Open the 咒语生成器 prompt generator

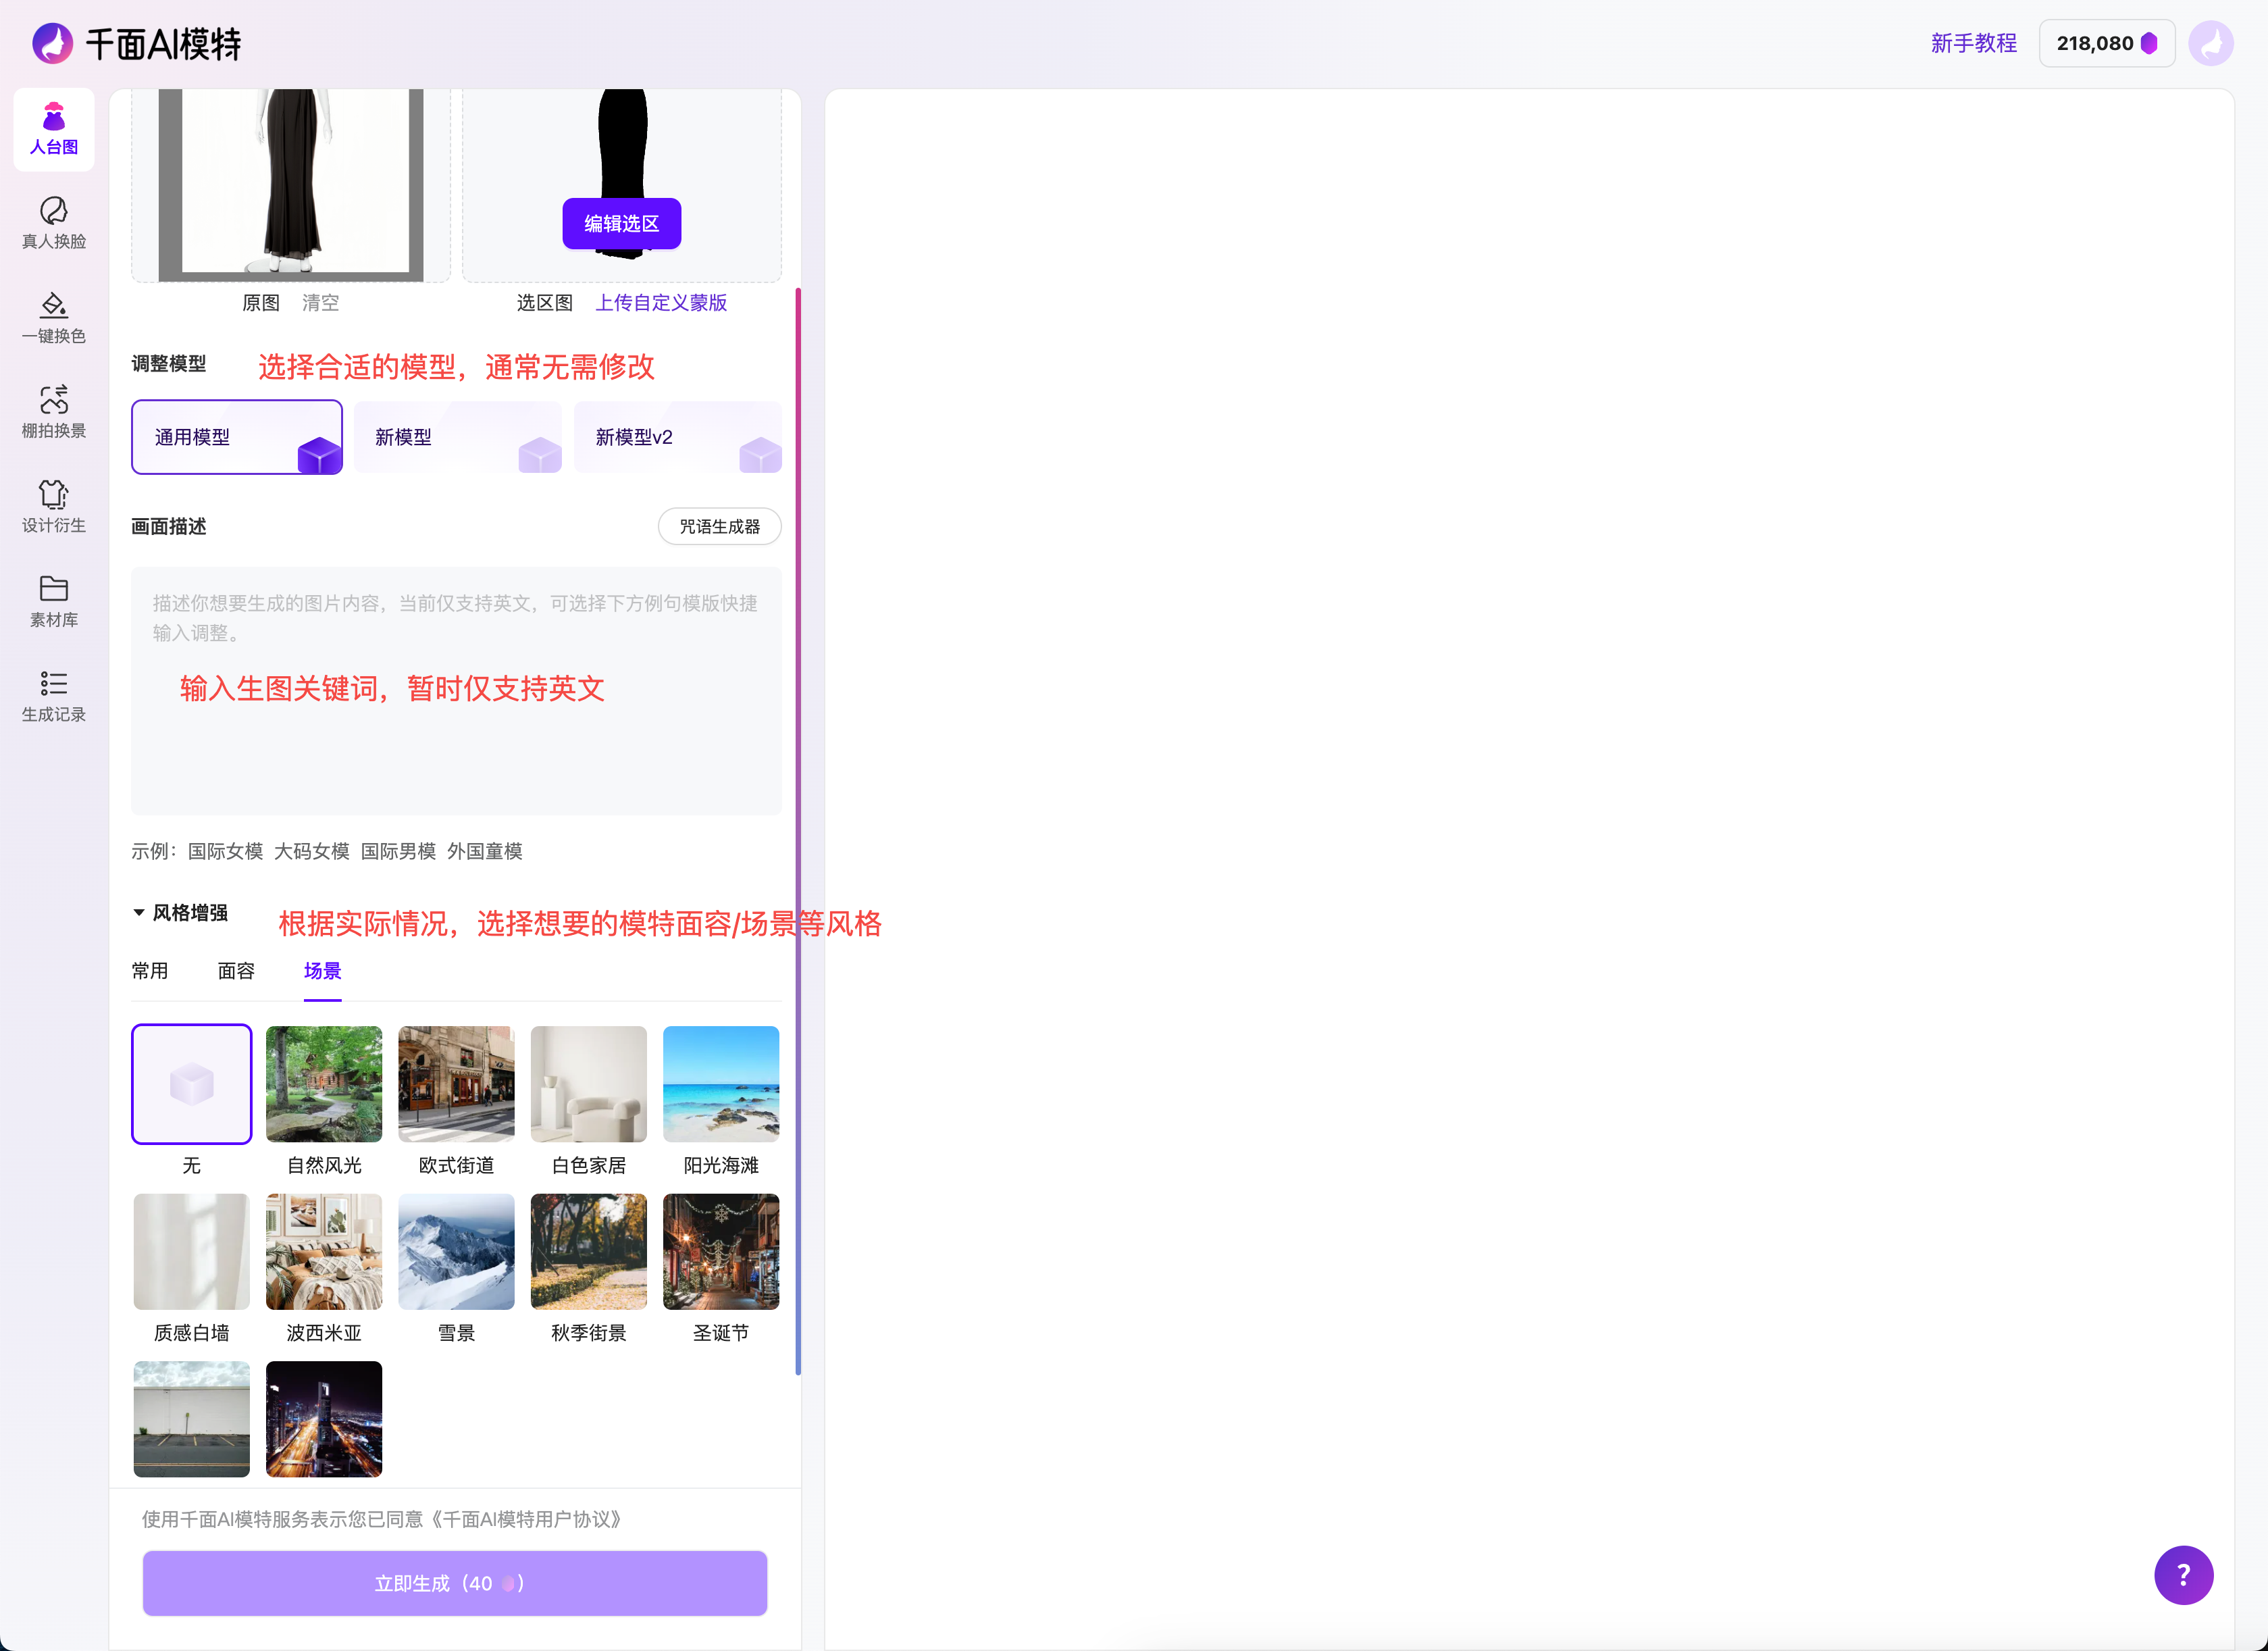pos(720,526)
